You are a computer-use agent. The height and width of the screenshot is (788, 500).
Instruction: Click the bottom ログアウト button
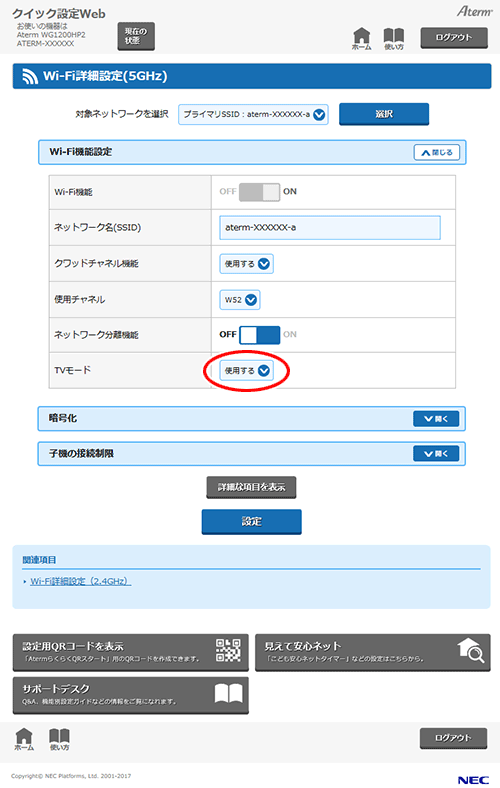pos(453,738)
